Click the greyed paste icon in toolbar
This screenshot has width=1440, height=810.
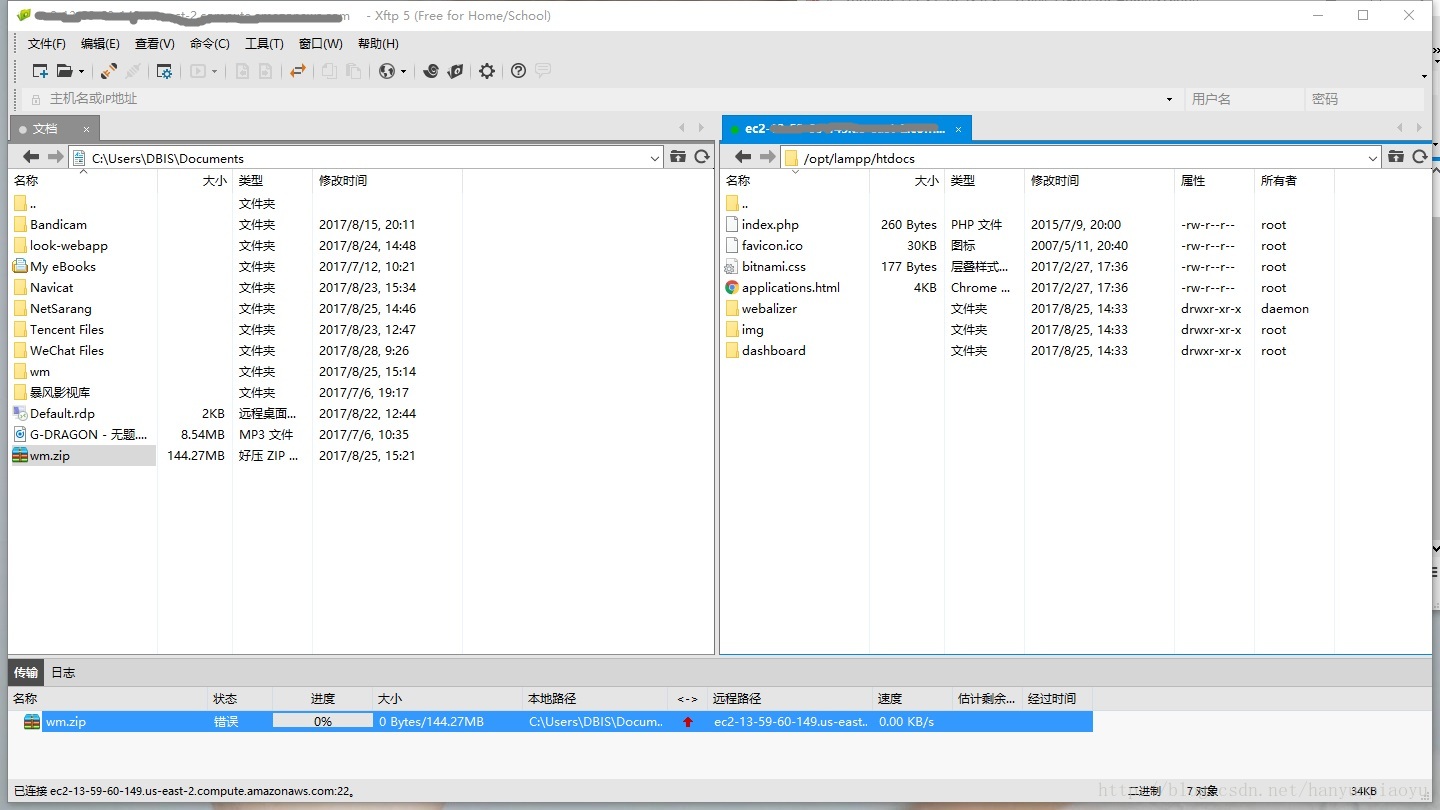[353, 71]
